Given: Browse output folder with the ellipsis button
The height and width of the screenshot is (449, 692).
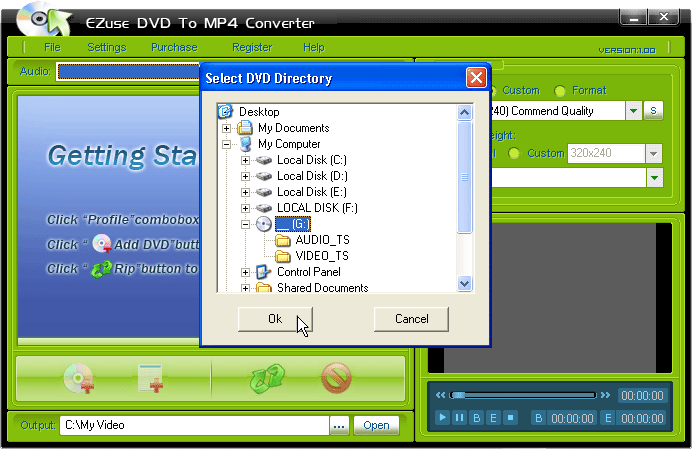Looking at the screenshot, I should point(339,426).
